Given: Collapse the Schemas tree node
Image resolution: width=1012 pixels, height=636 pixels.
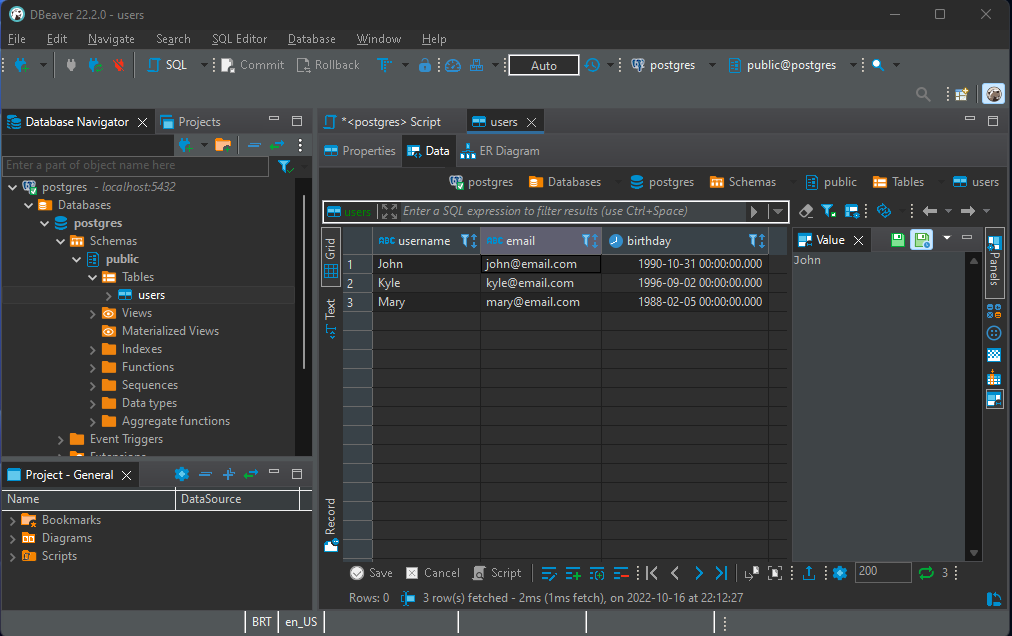Looking at the screenshot, I should pyautogui.click(x=61, y=241).
